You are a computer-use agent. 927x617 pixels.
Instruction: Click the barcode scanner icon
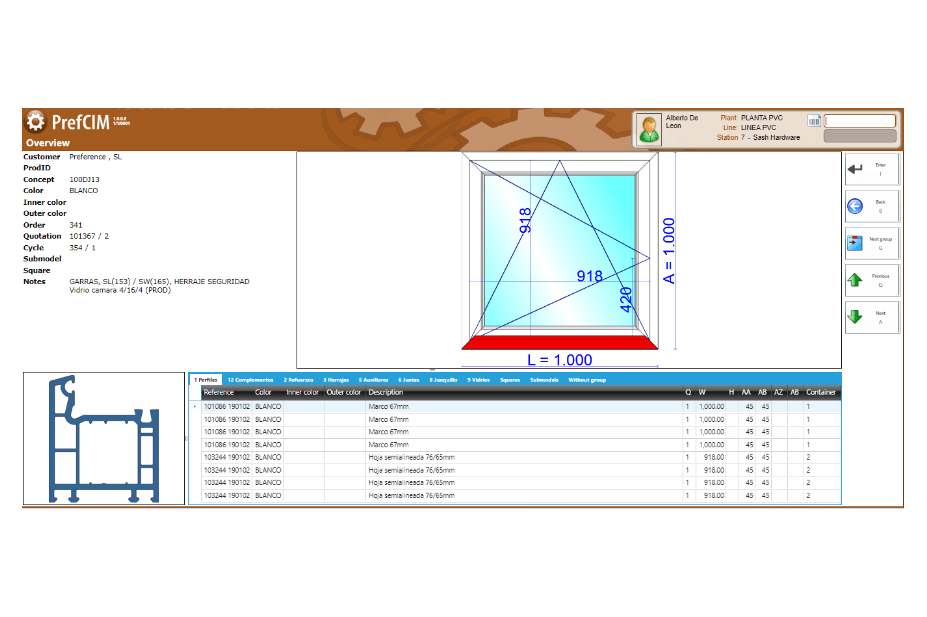click(814, 121)
